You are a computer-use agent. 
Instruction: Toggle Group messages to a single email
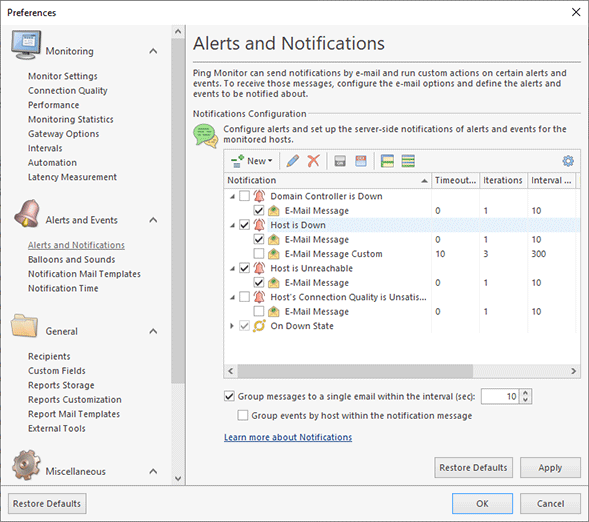coord(229,396)
